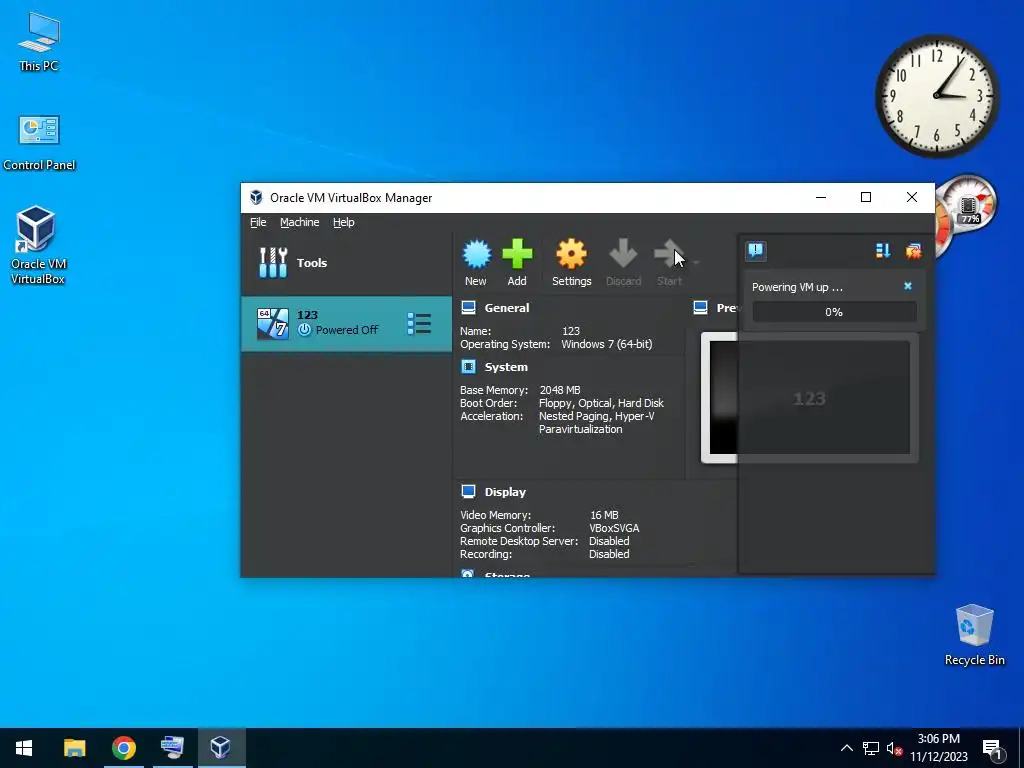Open the Control Panel desktop icon
1024x768 pixels.
point(39,142)
